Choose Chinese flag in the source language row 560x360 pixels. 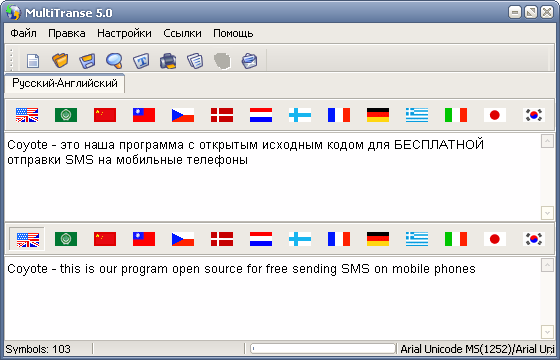coord(105,115)
